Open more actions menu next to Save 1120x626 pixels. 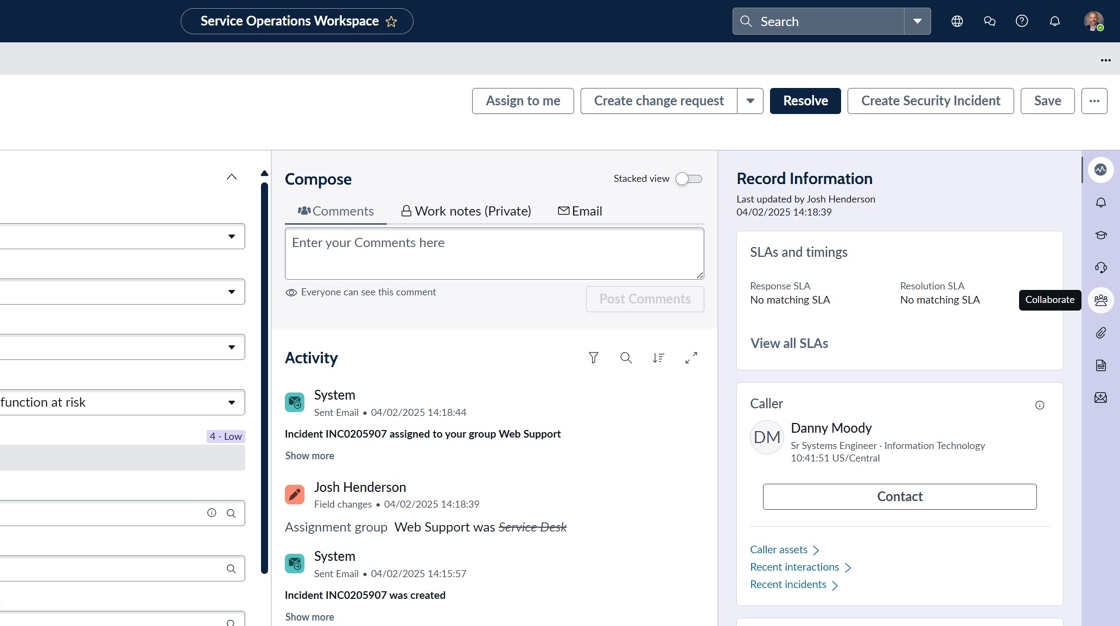coord(1094,101)
